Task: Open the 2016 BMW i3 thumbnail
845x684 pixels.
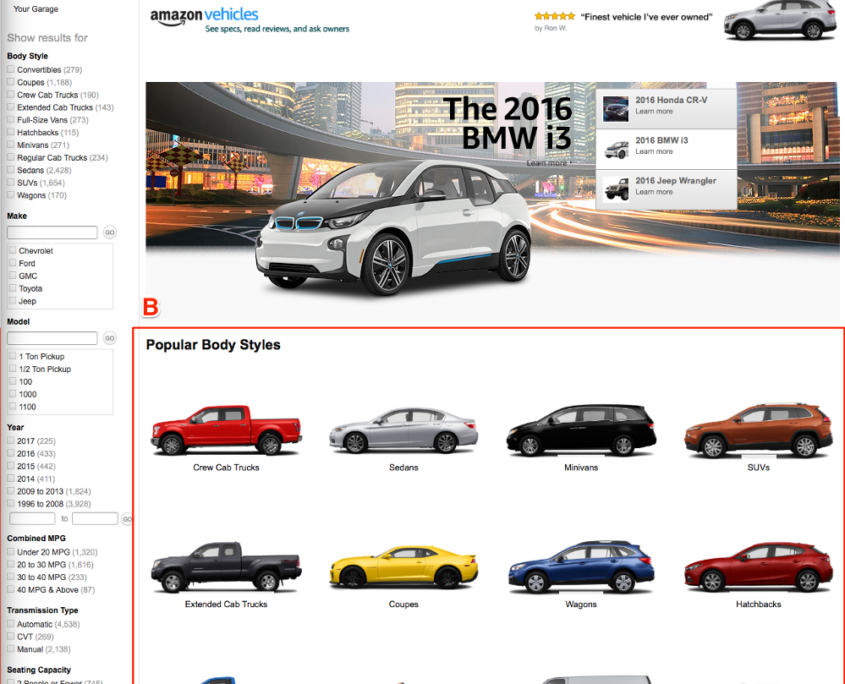Action: pos(615,149)
